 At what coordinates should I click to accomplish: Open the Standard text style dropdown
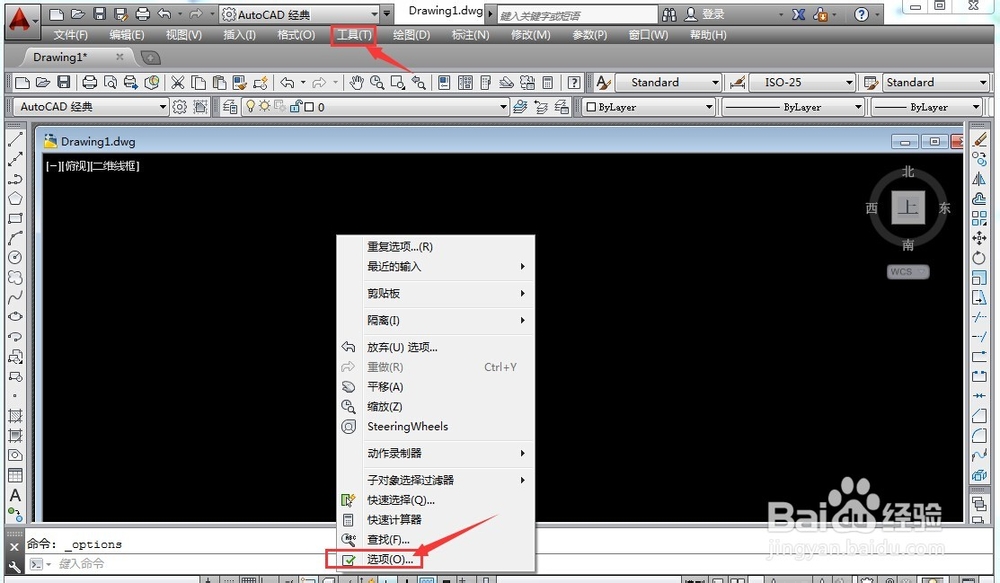click(716, 82)
